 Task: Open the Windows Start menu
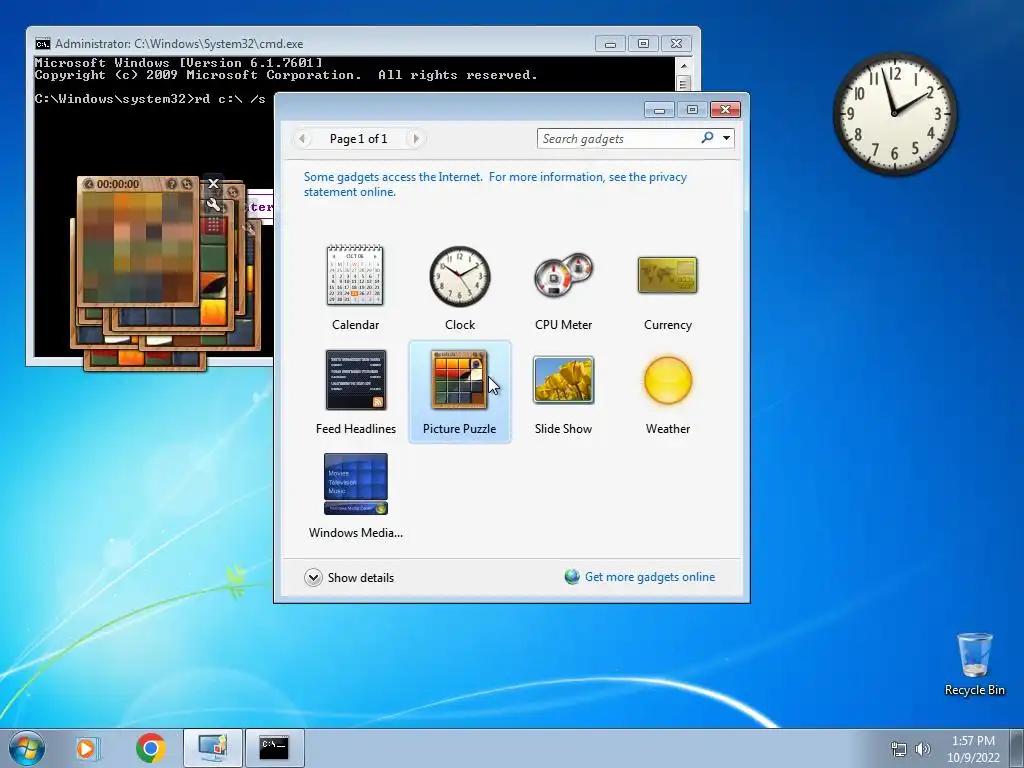pyautogui.click(x=27, y=748)
